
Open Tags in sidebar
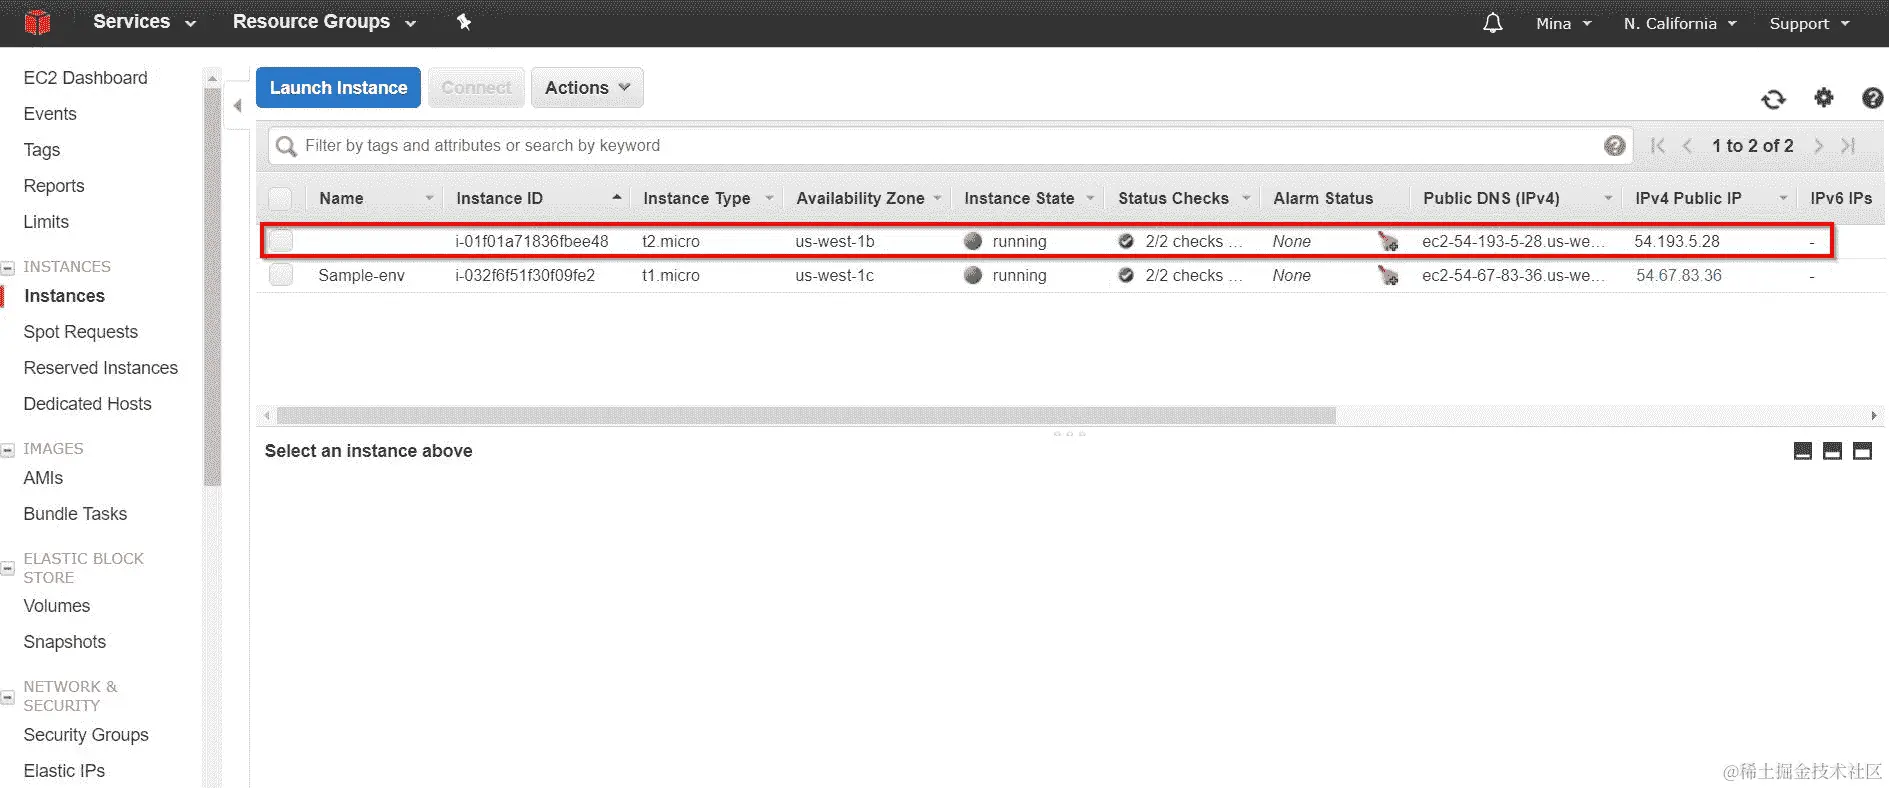click(x=42, y=150)
